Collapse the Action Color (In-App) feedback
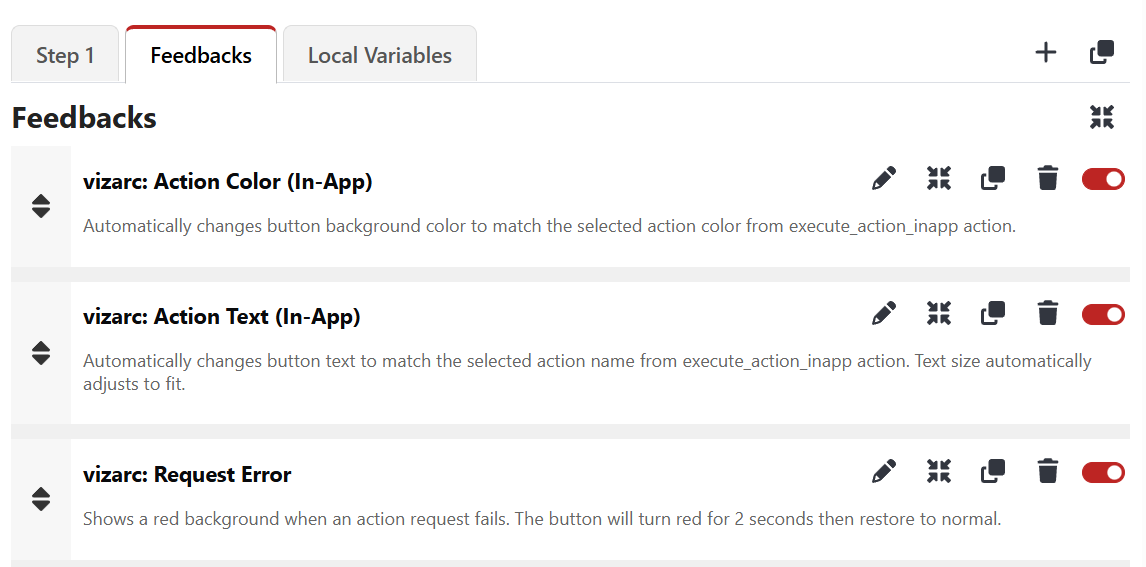 (939, 179)
